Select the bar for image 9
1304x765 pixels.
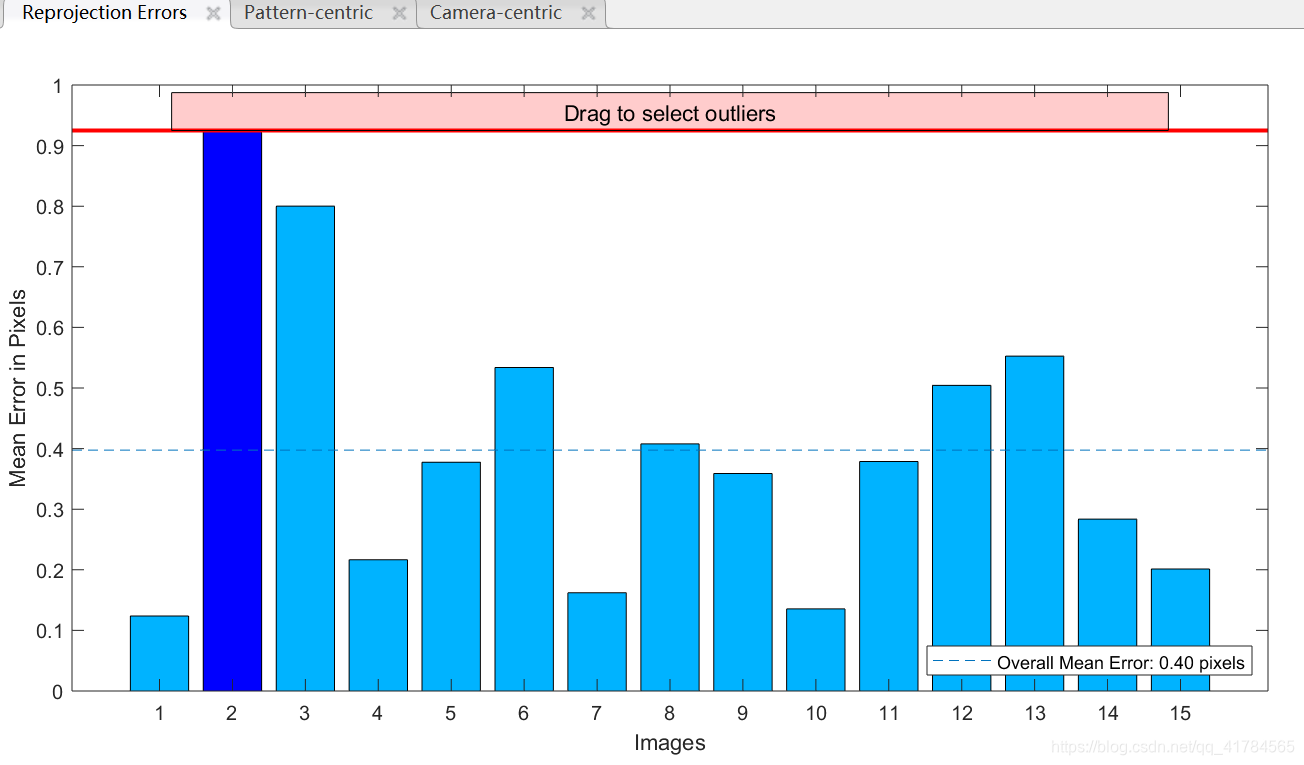(743, 582)
